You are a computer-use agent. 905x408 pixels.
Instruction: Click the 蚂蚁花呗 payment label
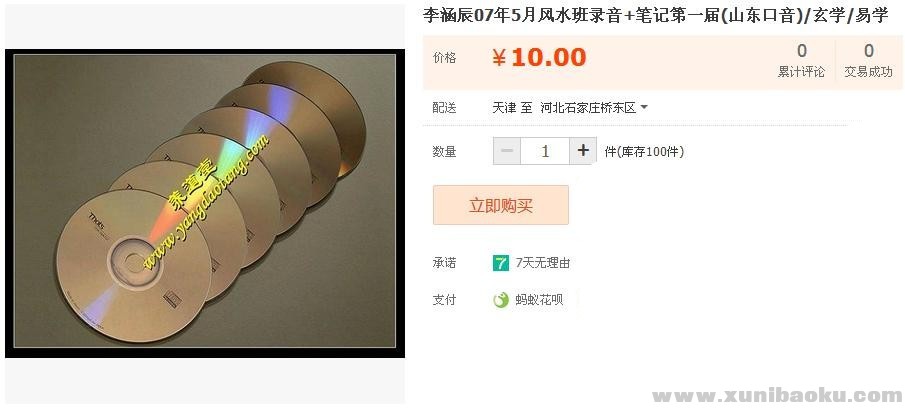coord(538,300)
